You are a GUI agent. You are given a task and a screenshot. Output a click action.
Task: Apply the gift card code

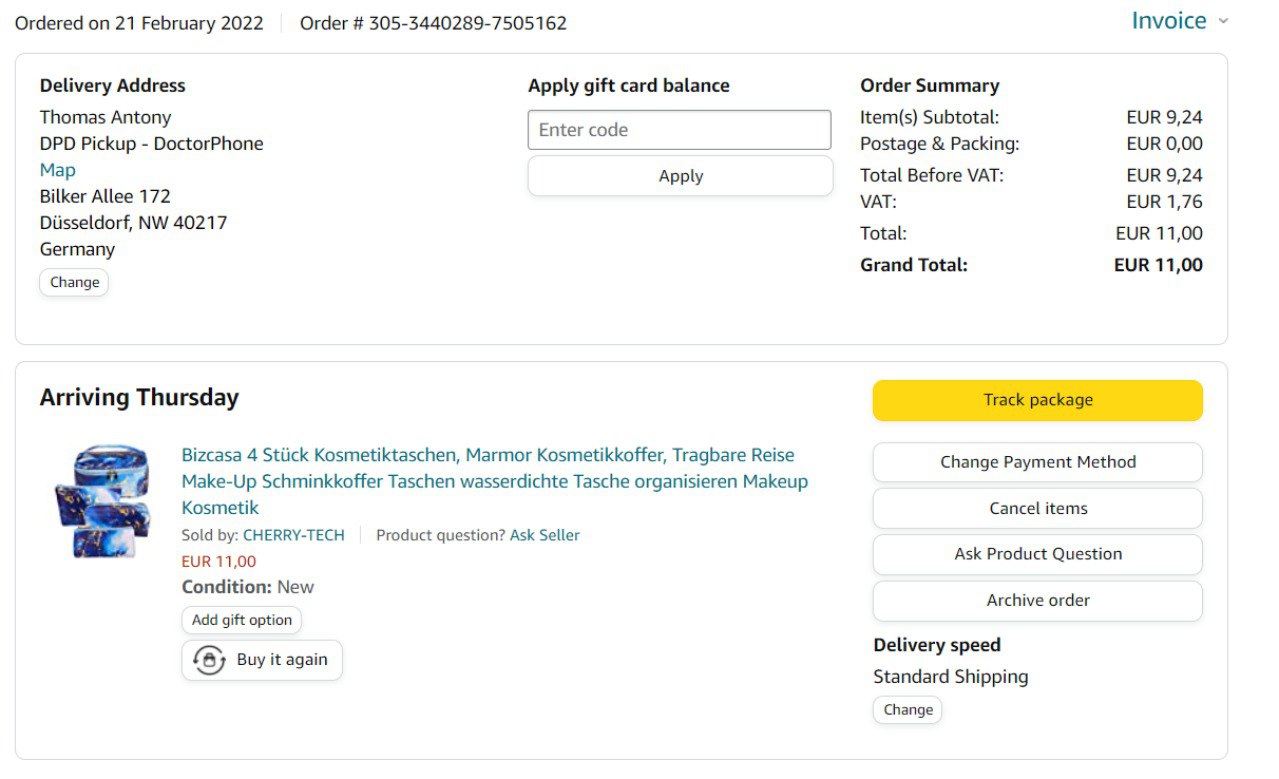pyautogui.click(x=680, y=176)
